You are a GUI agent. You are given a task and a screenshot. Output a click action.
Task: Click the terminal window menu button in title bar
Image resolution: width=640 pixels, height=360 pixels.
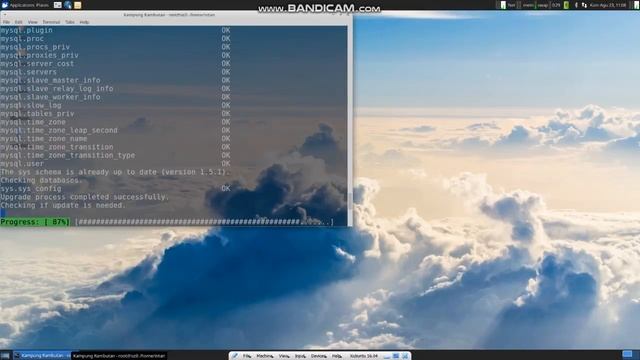pos(4,15)
